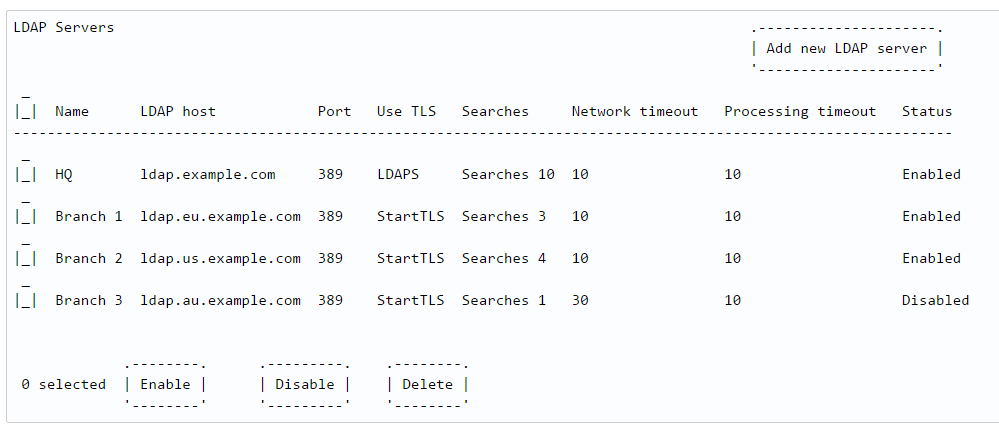View Searches 4 for Branch 2
The width and height of the screenshot is (999, 429).
[x=504, y=259]
